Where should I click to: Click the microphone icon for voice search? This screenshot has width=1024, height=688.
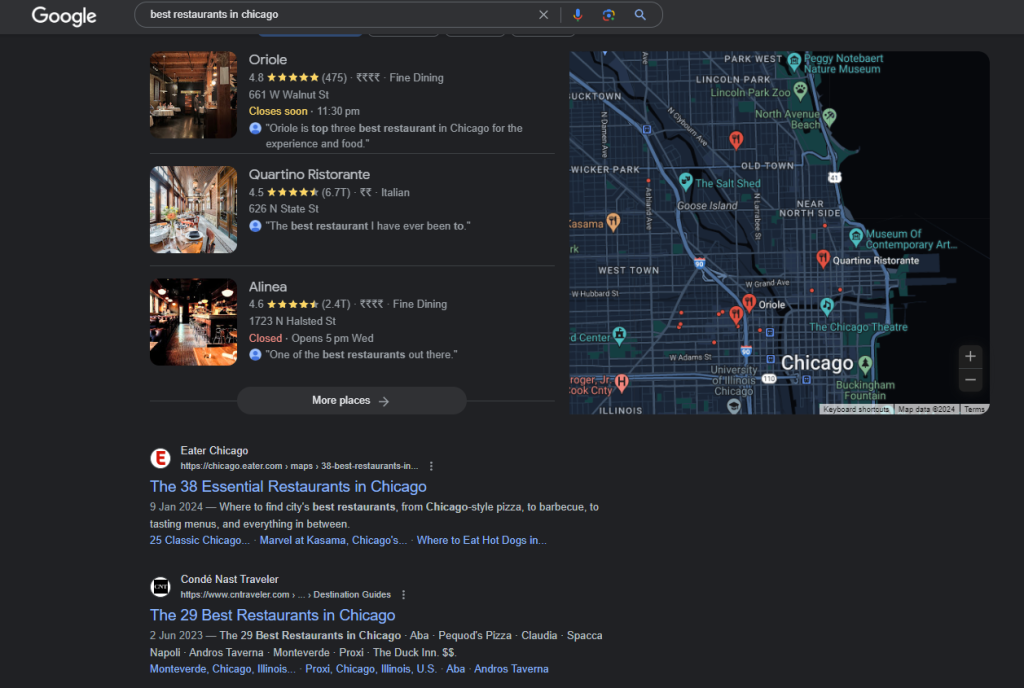click(x=578, y=14)
